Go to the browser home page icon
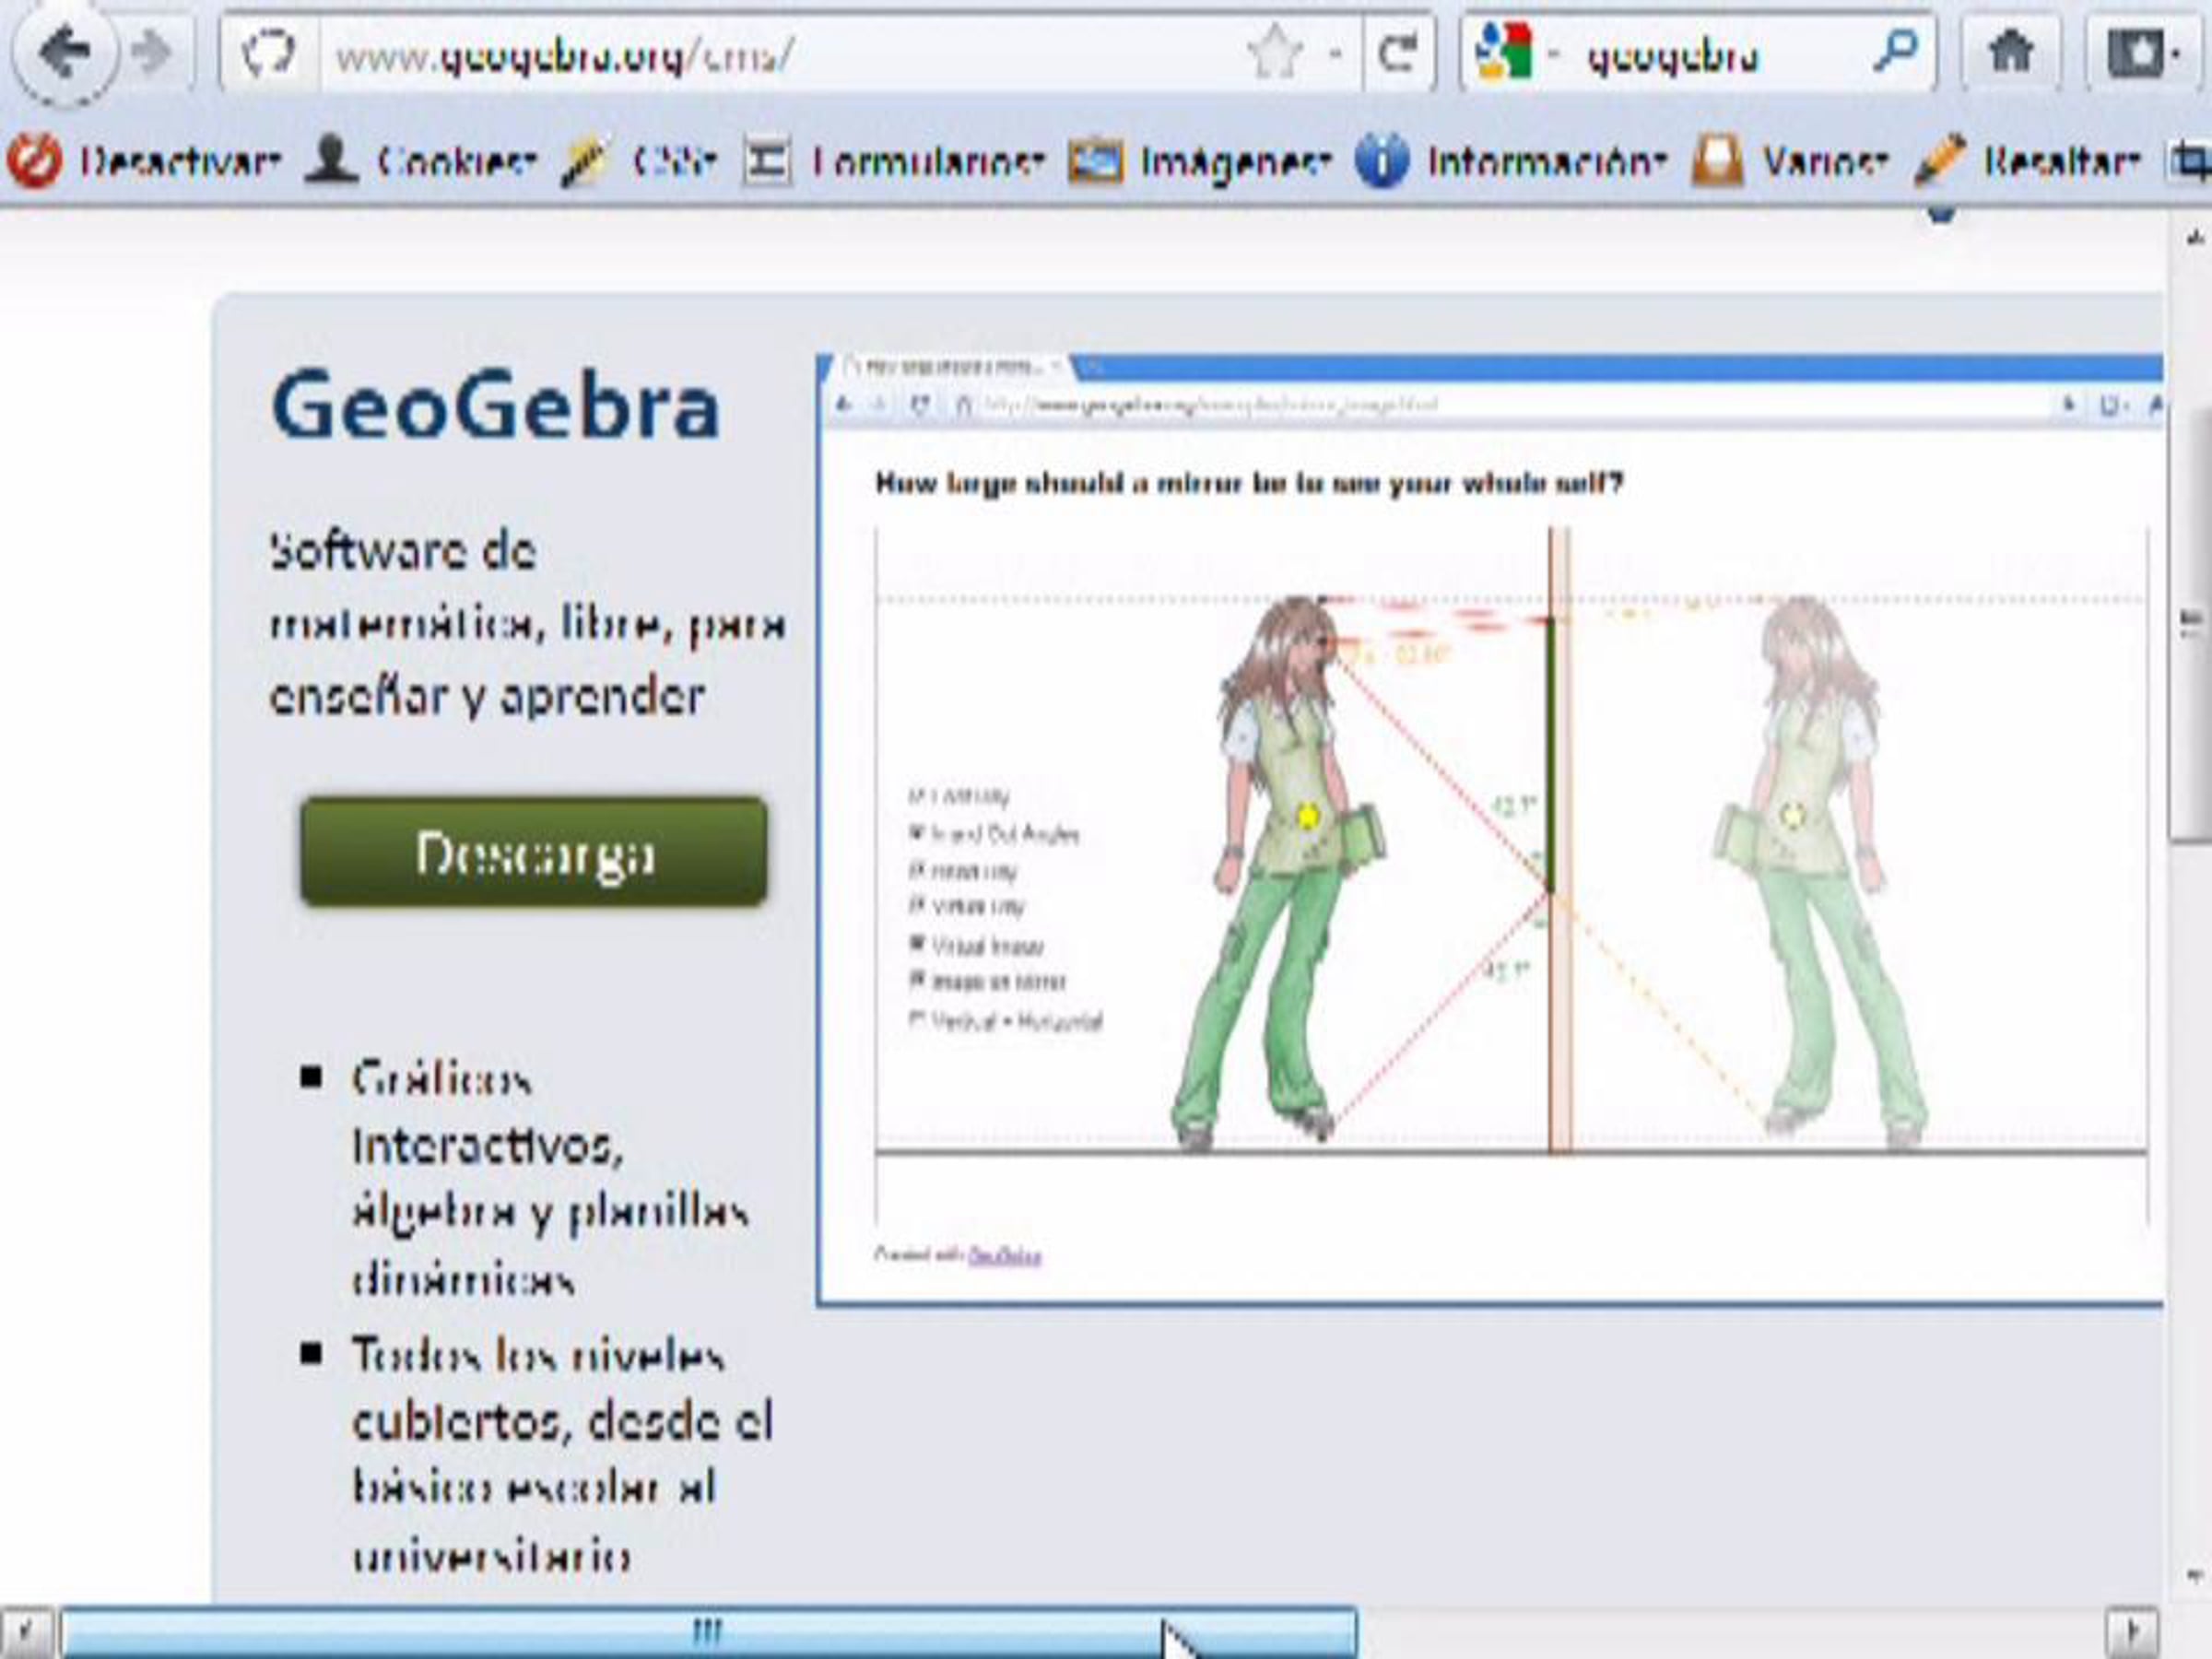 (2011, 53)
